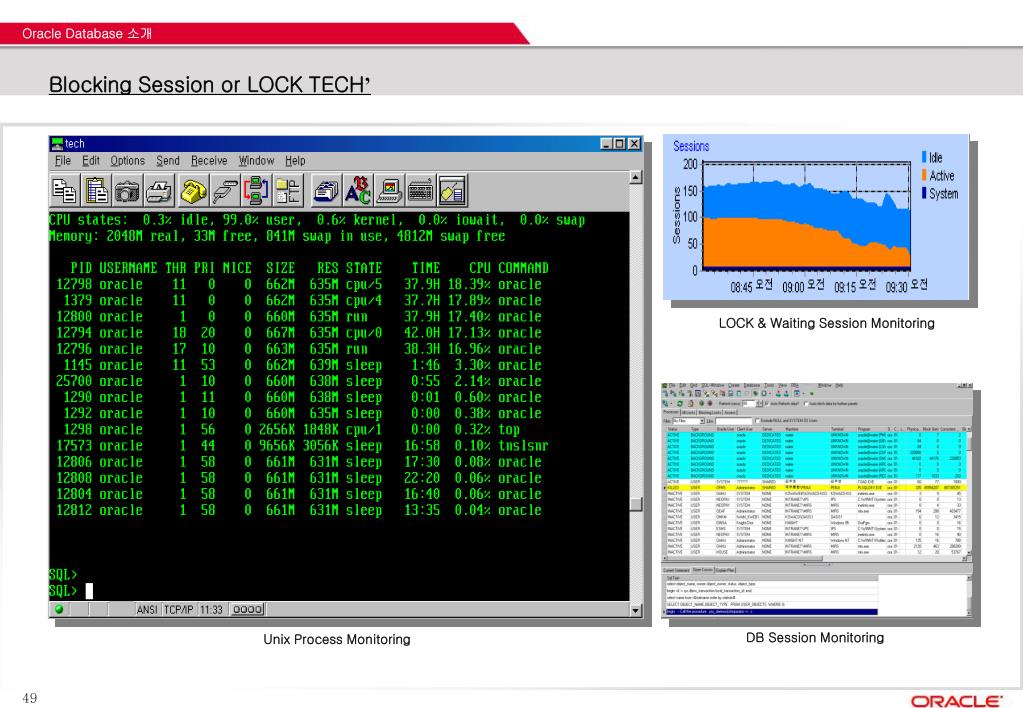Viewport: 1023px width, 708px height.
Task: Click the two-computers file transfer icon
Action: click(x=256, y=191)
